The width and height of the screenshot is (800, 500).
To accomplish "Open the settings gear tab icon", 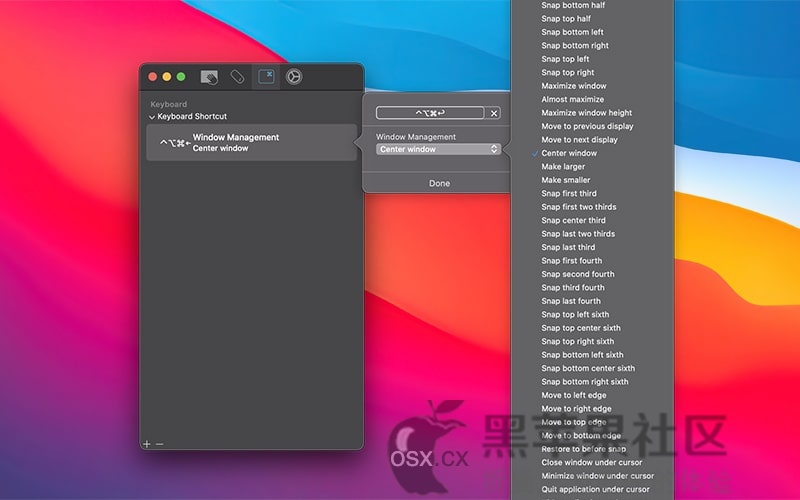I will coord(294,77).
